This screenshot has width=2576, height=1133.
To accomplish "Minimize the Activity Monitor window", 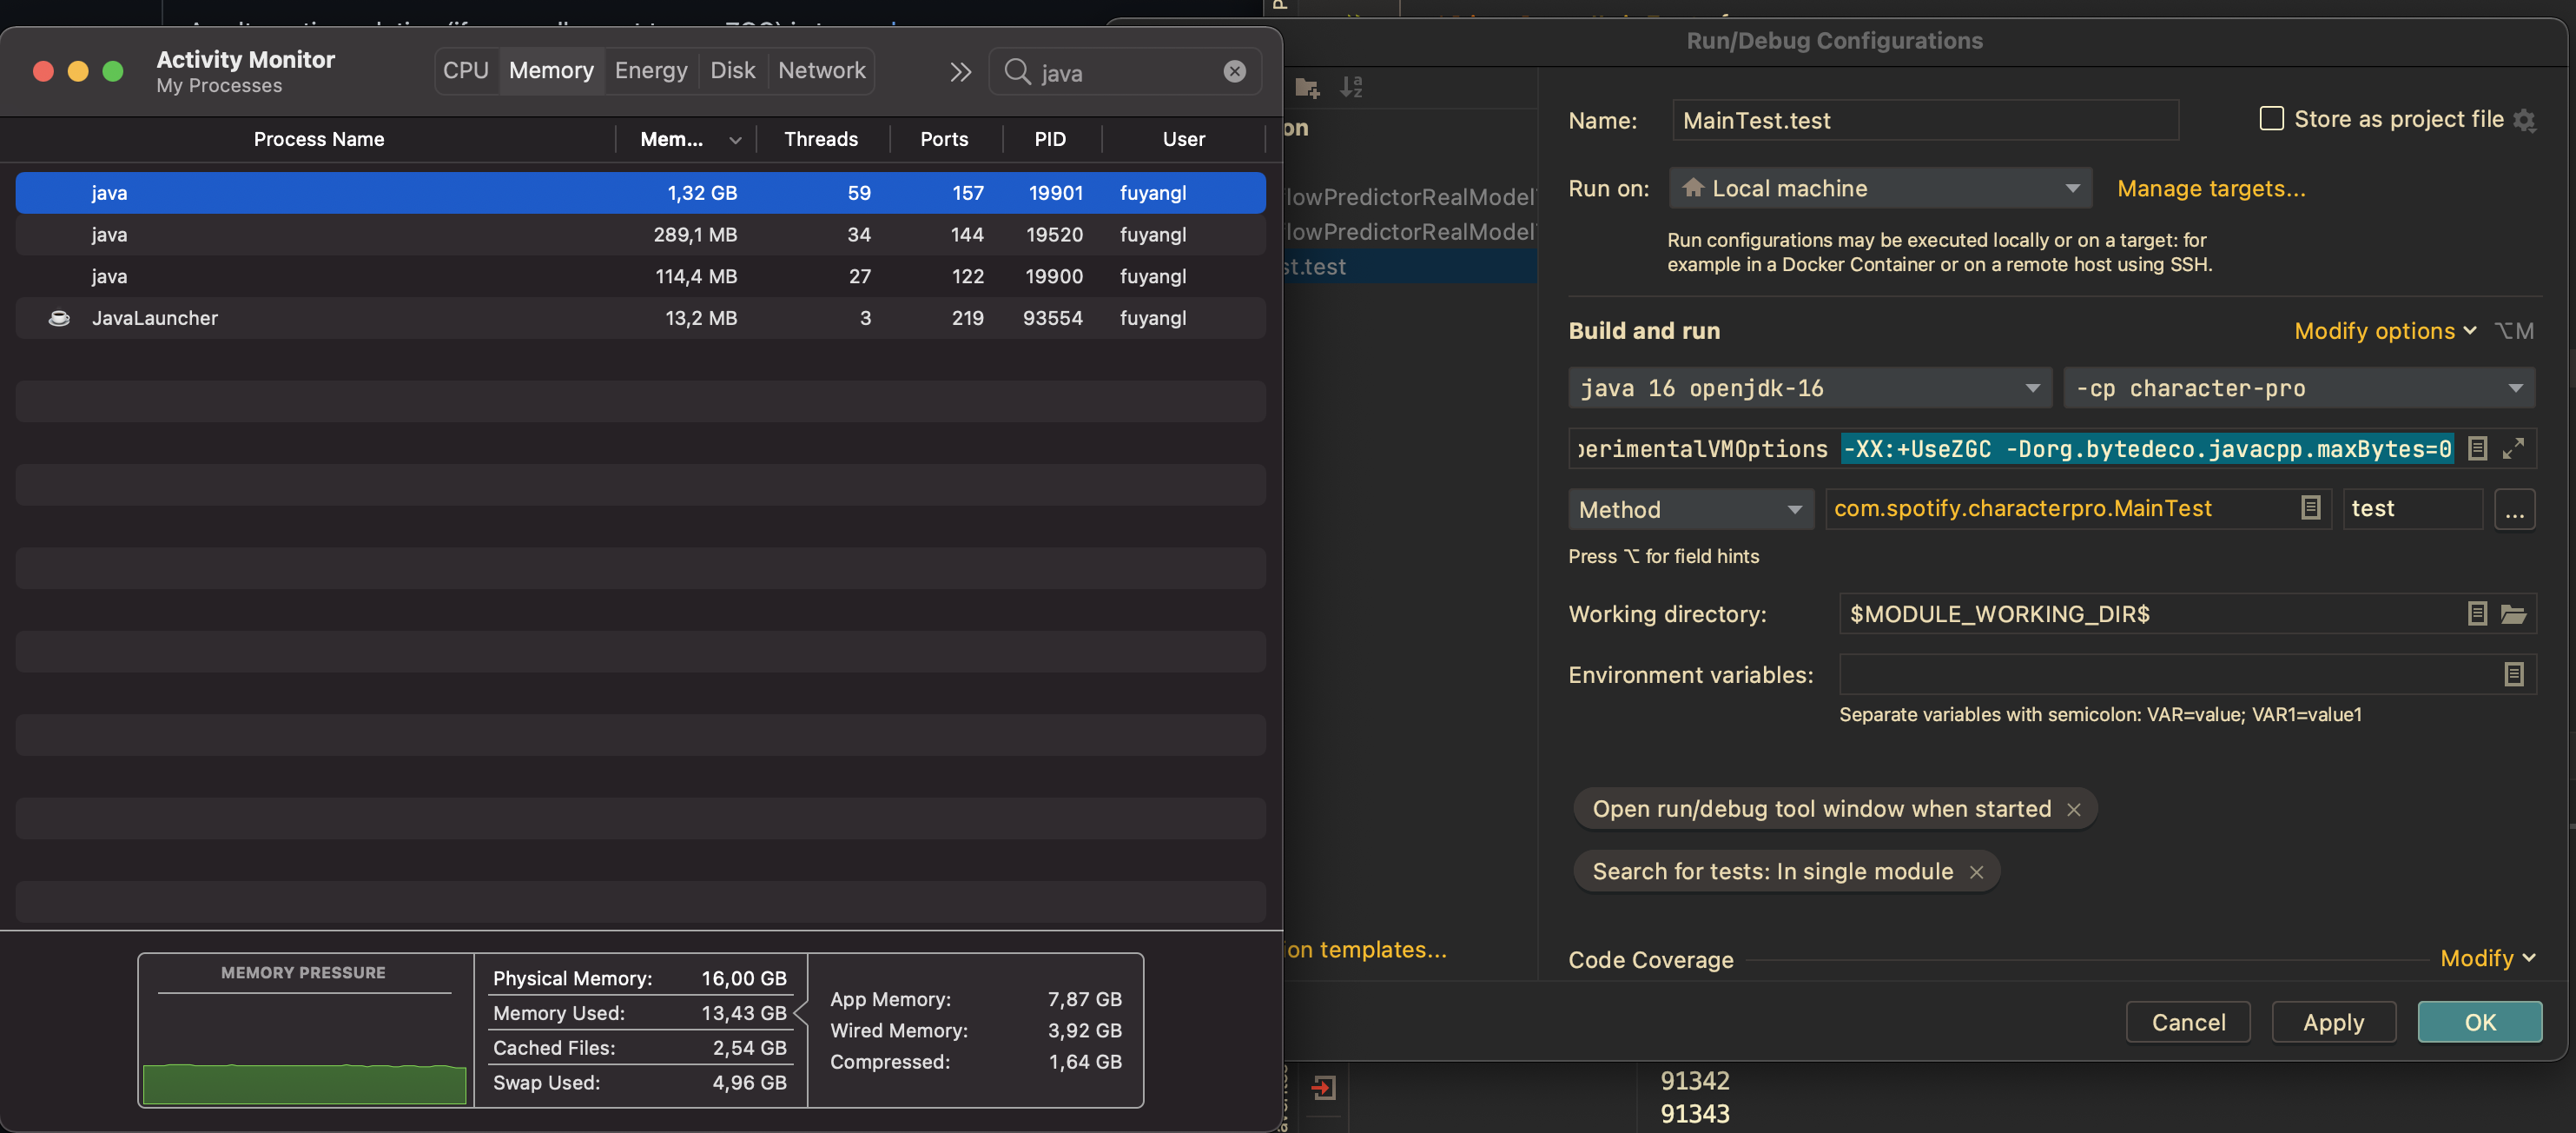I will pyautogui.click(x=78, y=72).
